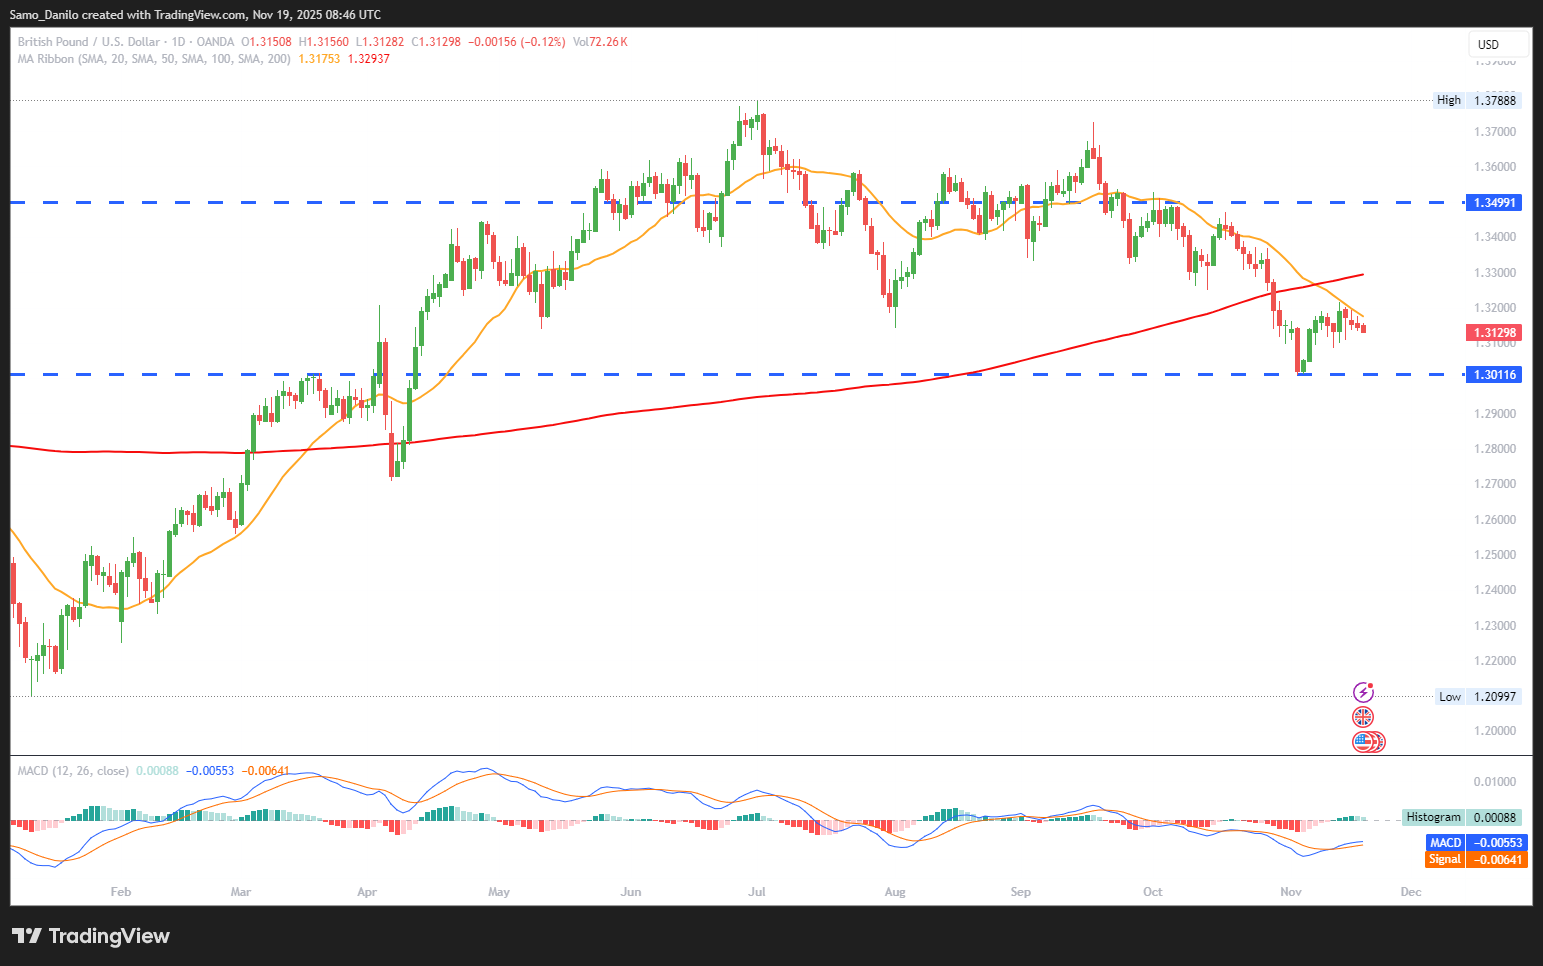1543x966 pixels.
Task: Click the 1.34991 resistance level price label
Action: coord(1494,203)
